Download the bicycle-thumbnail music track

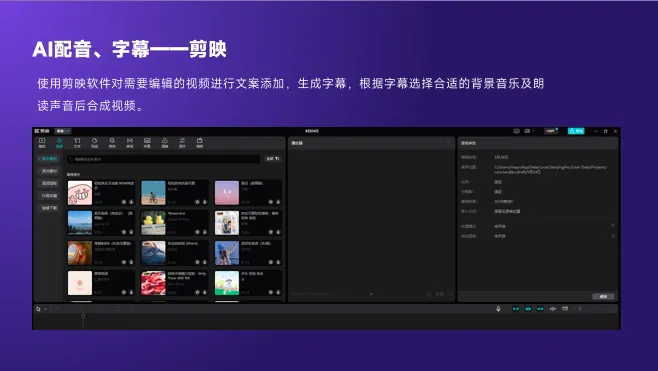coord(205,202)
